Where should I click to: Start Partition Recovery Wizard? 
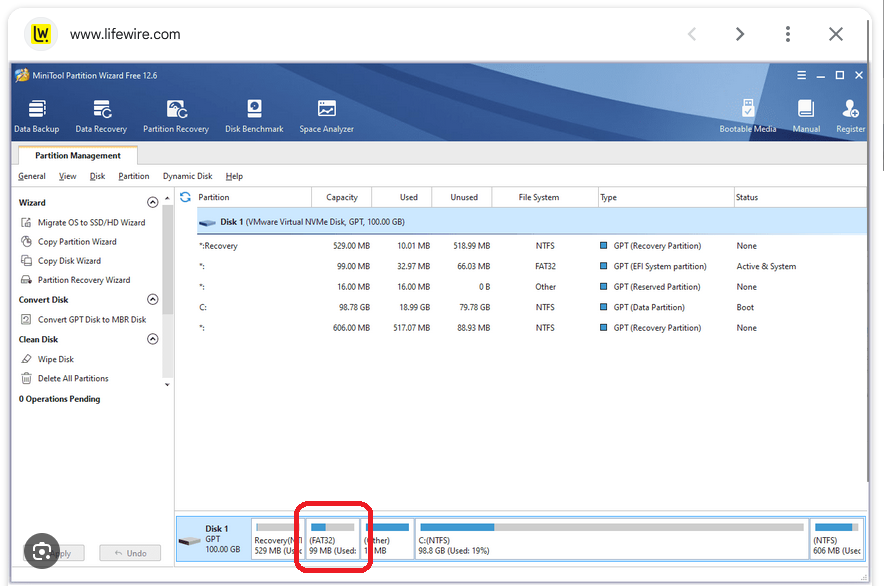pyautogui.click(x=76, y=280)
